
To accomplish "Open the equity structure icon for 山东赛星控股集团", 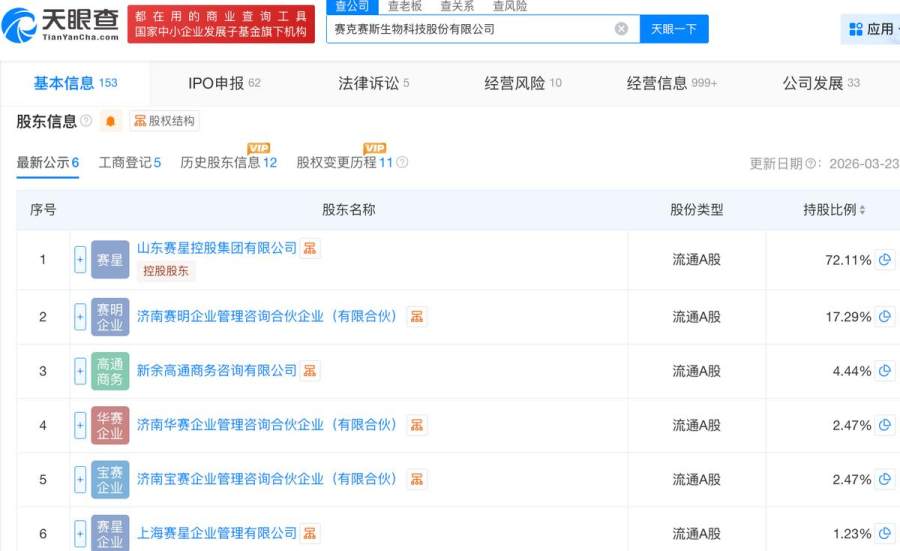I will (310, 248).
